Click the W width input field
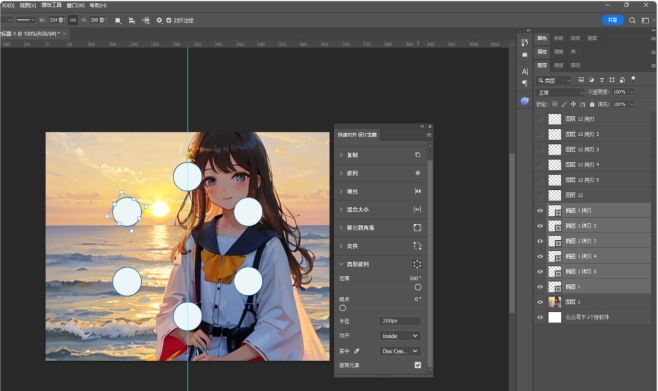658x391 pixels. click(x=57, y=20)
